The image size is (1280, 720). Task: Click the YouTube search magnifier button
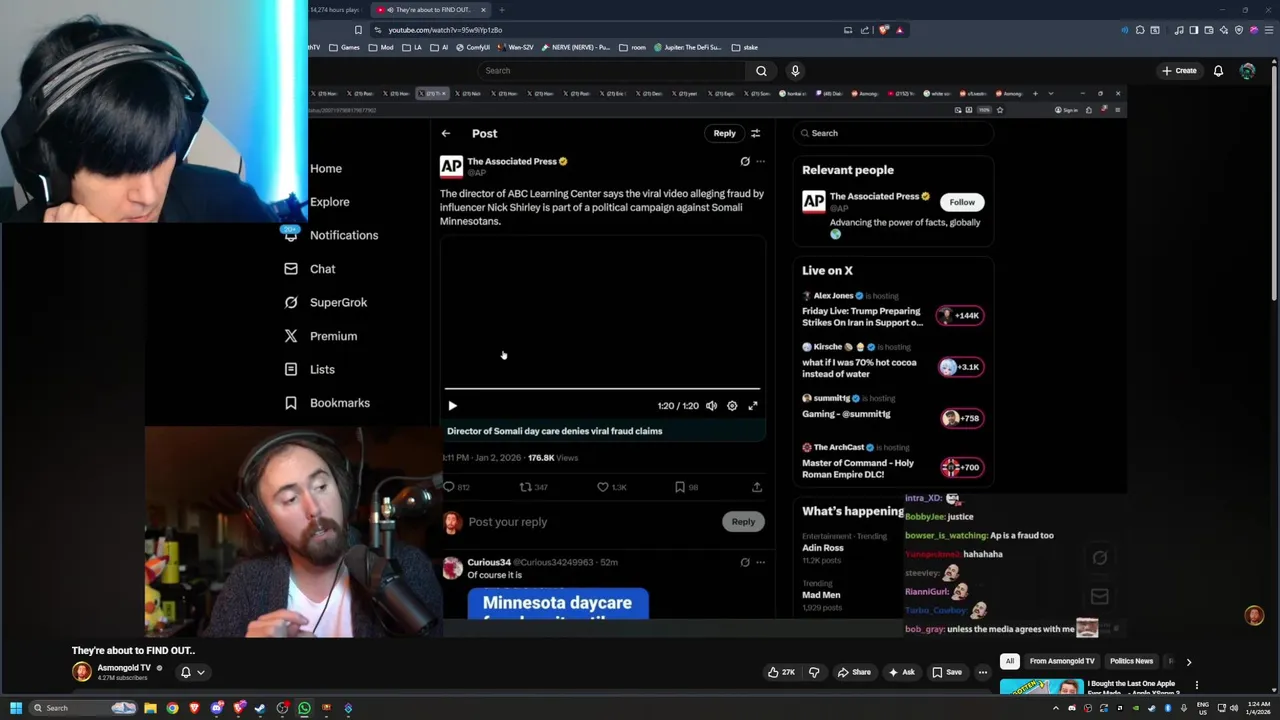[761, 71]
